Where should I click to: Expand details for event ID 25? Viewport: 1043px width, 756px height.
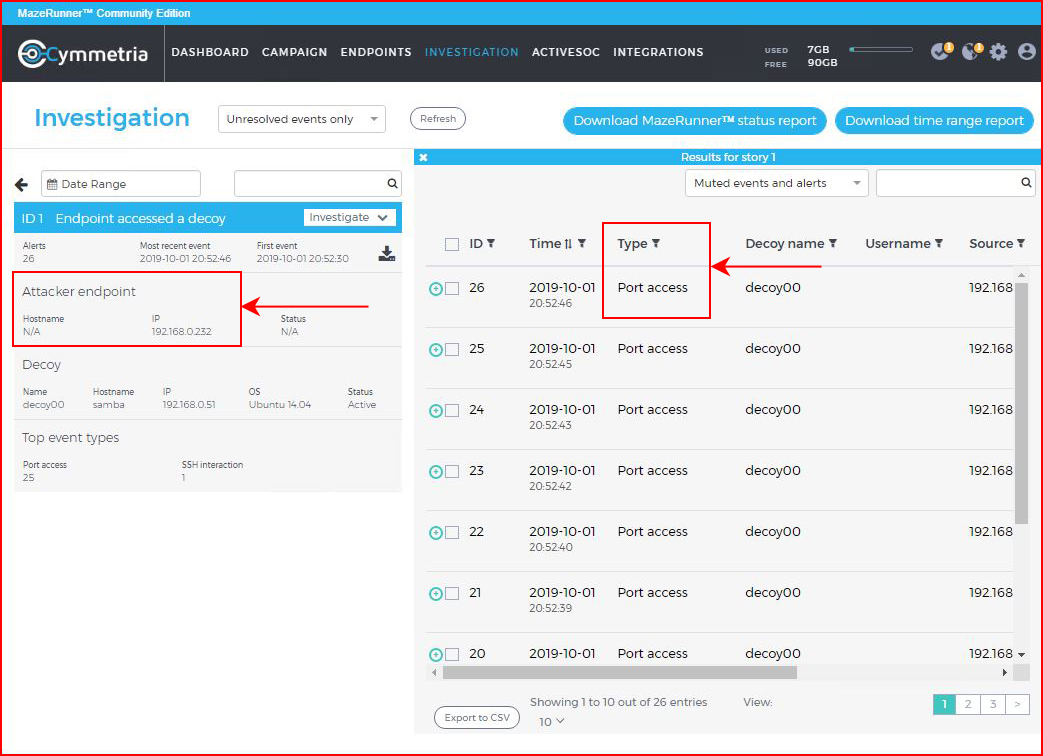coord(436,350)
